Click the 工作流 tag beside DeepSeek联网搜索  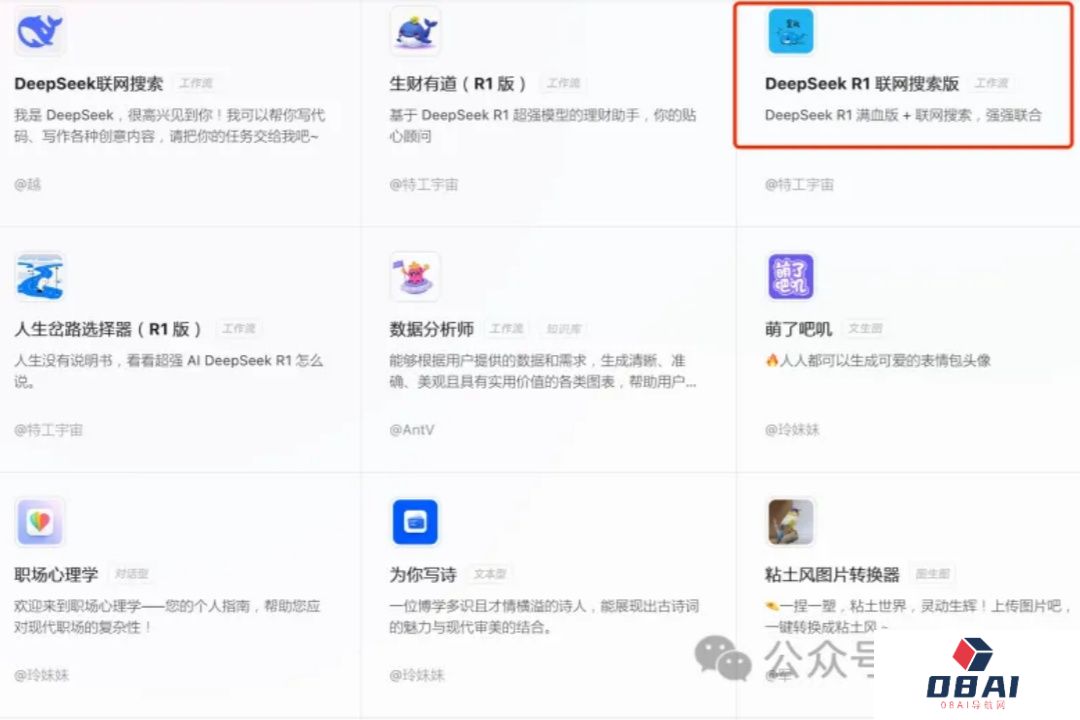(x=196, y=83)
